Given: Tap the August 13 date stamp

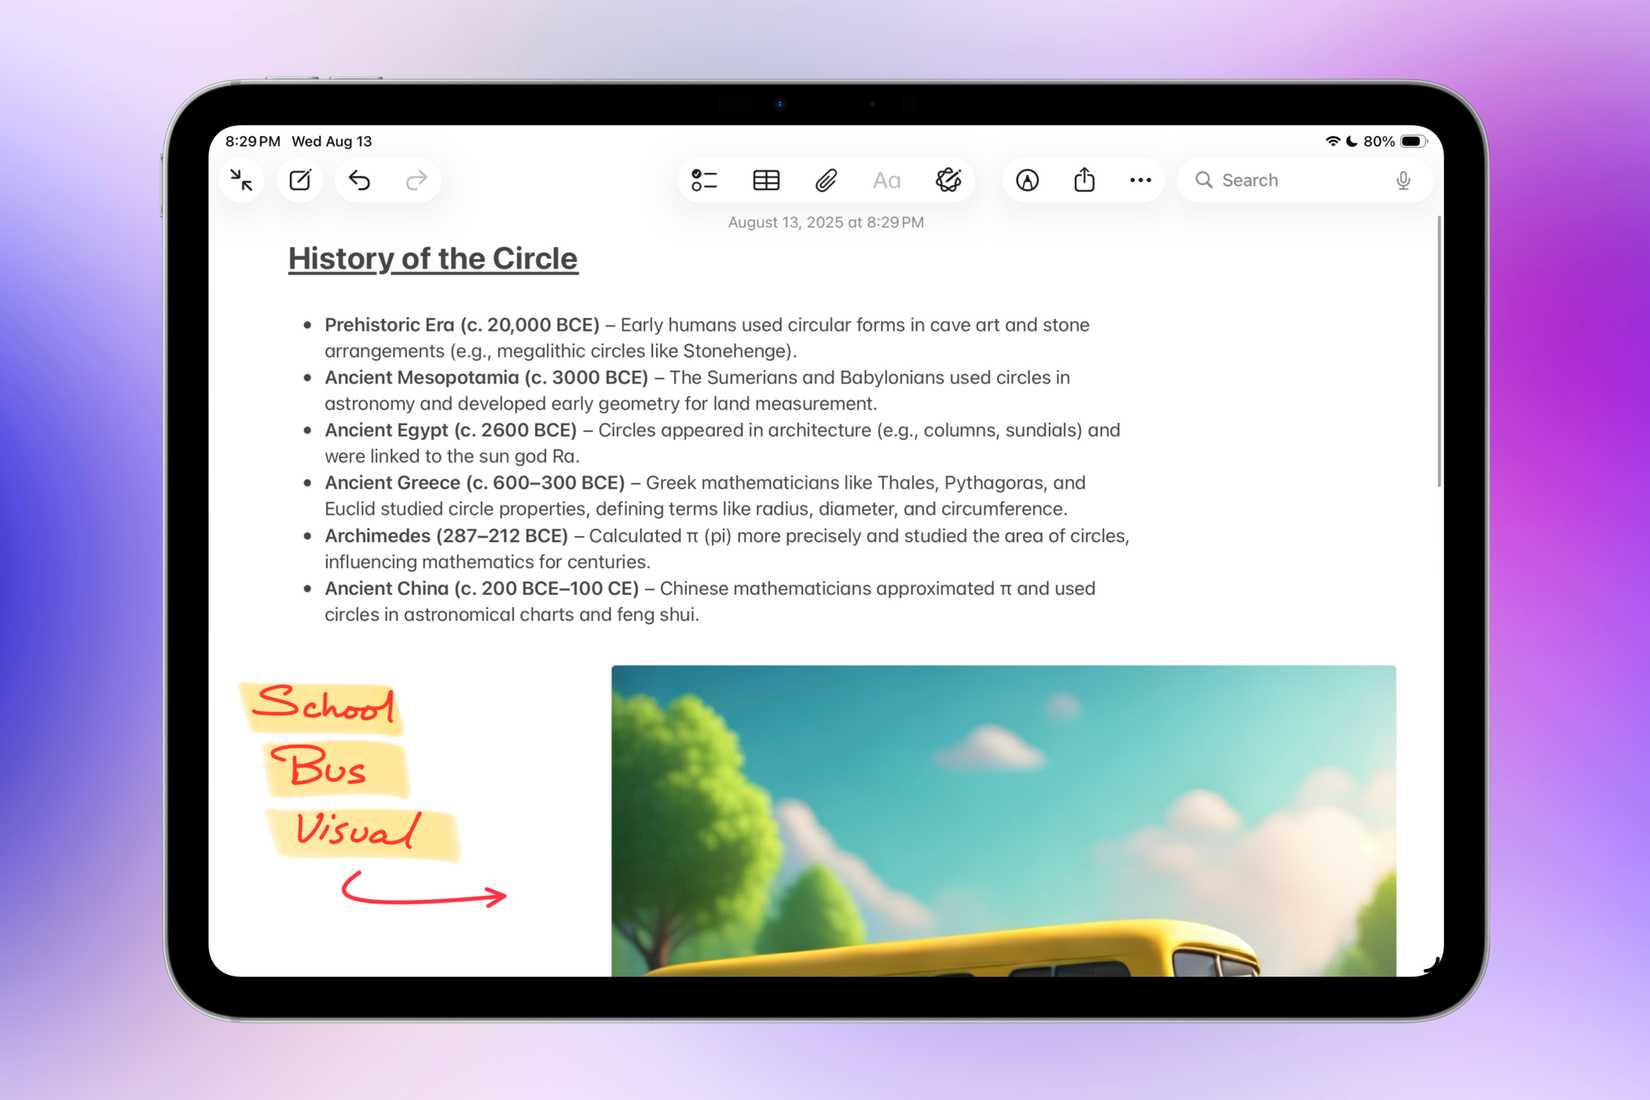Looking at the screenshot, I should pos(823,222).
